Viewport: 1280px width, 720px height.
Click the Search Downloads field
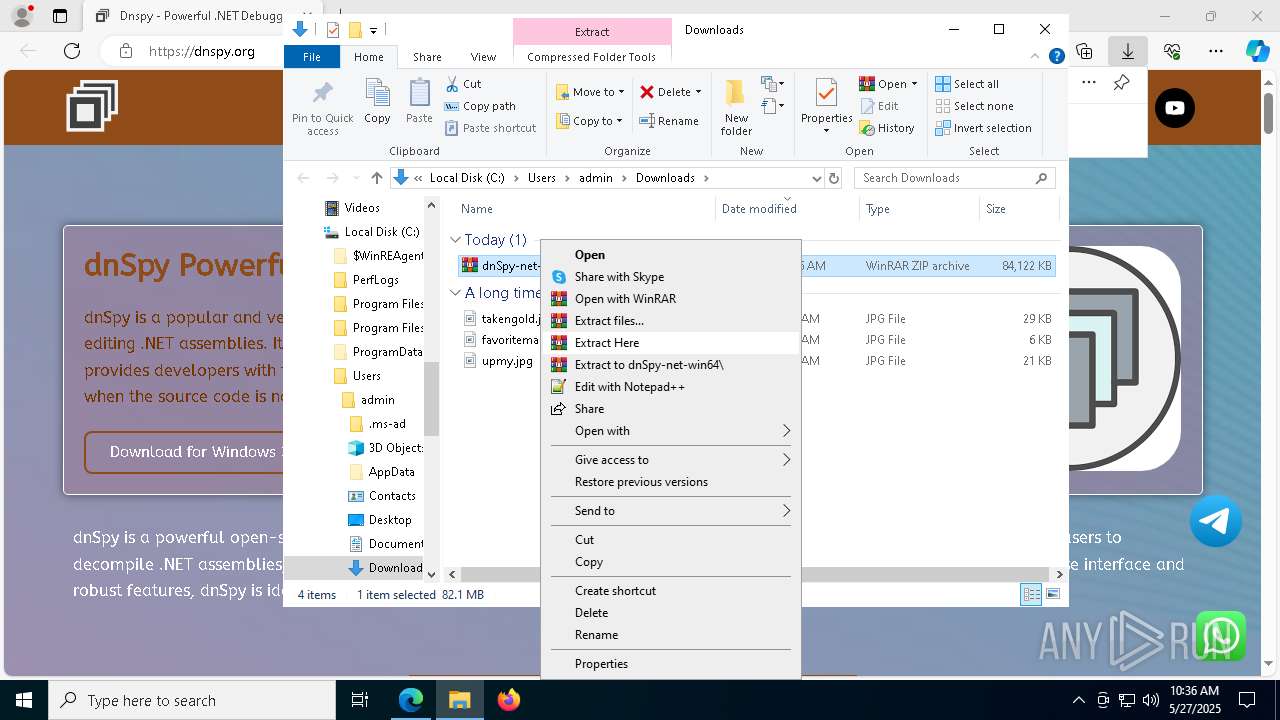954,178
